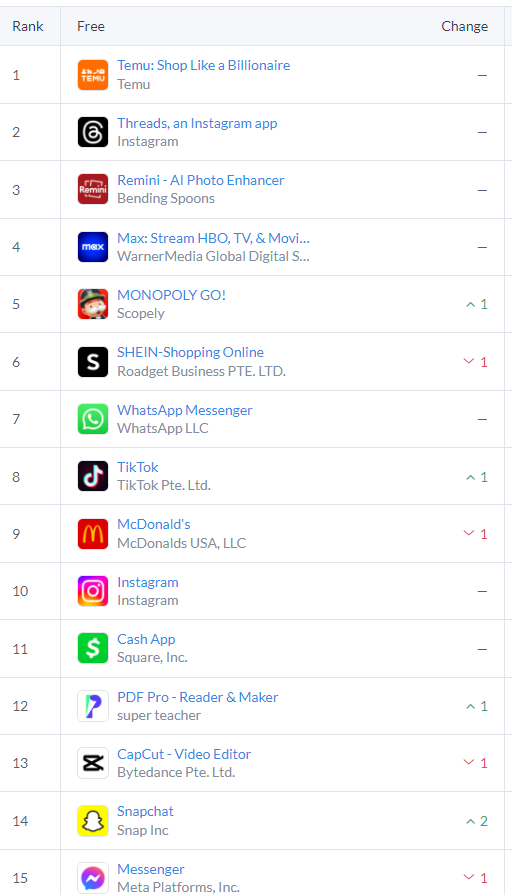This screenshot has width=512, height=895.
Task: Open the CapCut app icon
Action: [93, 763]
